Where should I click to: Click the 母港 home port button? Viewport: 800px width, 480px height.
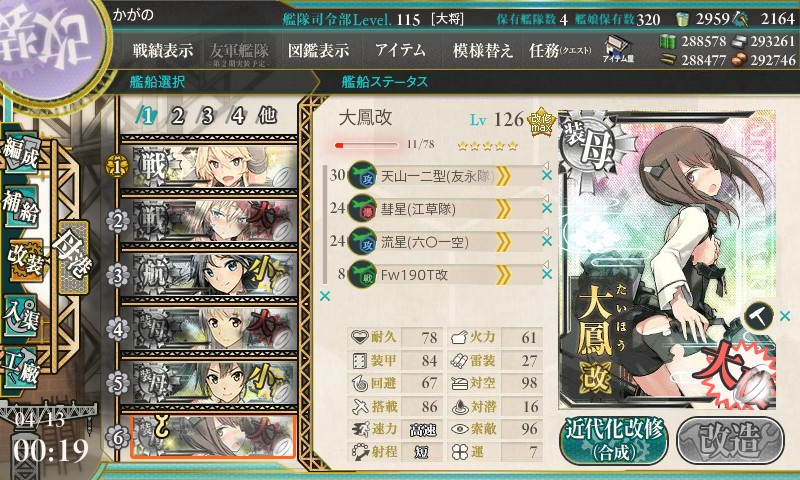[x=74, y=258]
